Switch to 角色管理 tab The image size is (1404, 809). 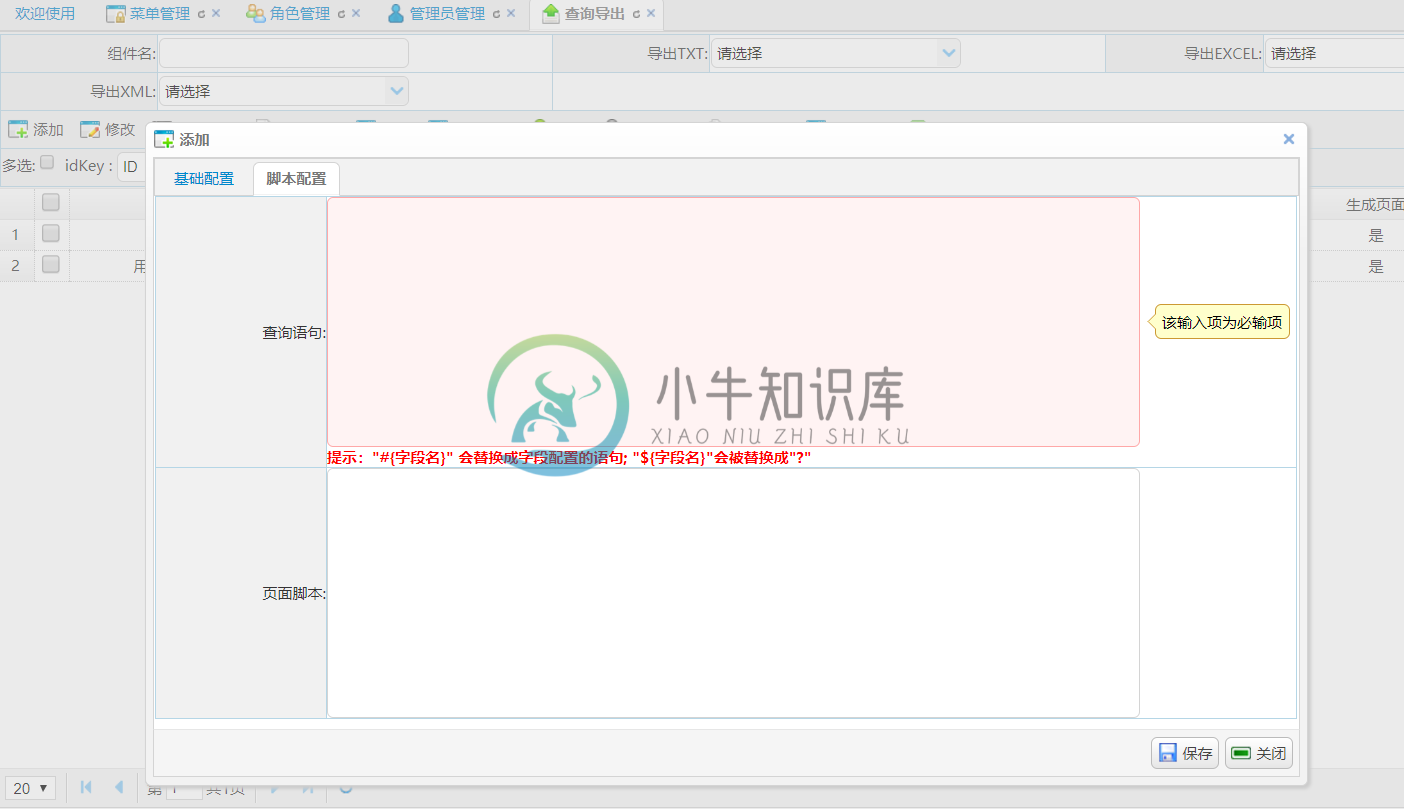[300, 14]
